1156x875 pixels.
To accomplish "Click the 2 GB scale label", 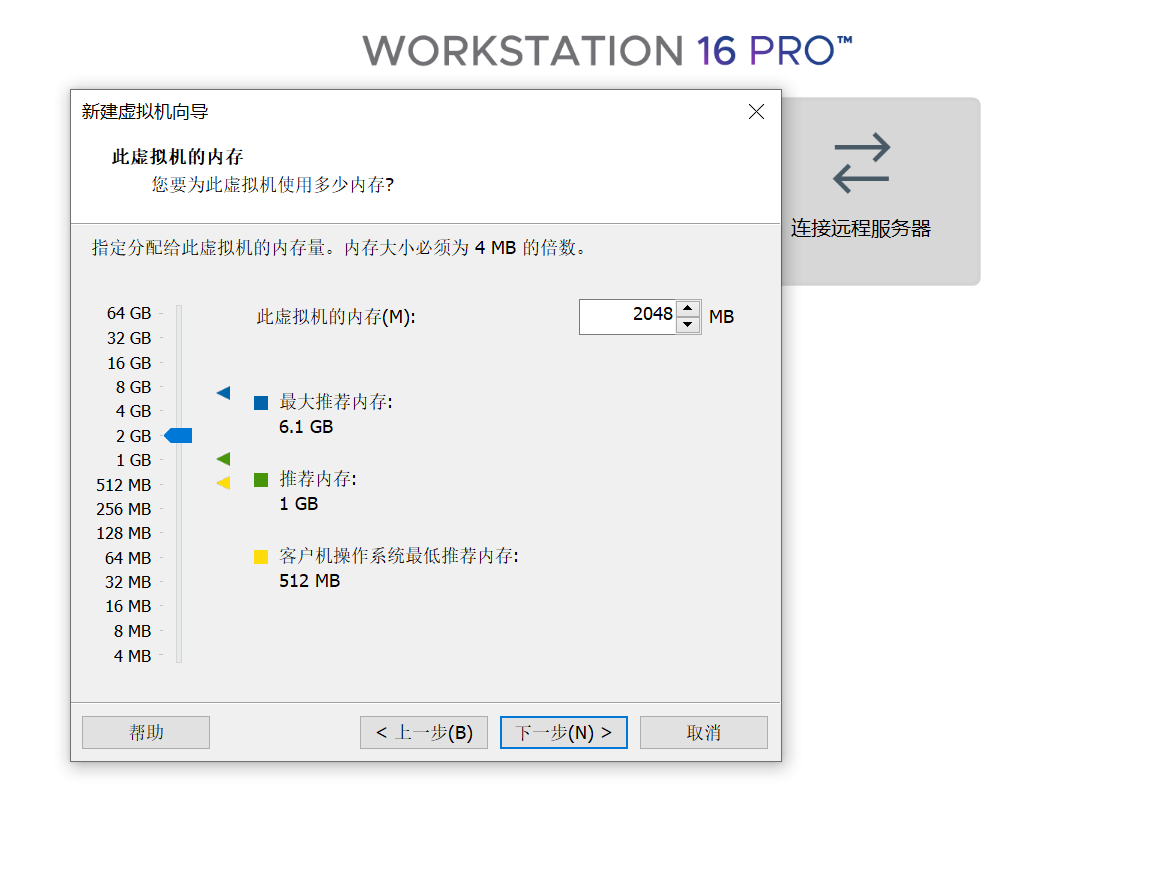I will pyautogui.click(x=133, y=436).
